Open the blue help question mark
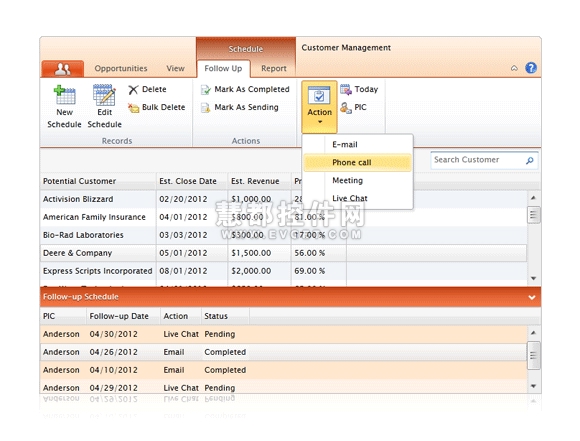The height and width of the screenshot is (441, 580). click(x=531, y=68)
